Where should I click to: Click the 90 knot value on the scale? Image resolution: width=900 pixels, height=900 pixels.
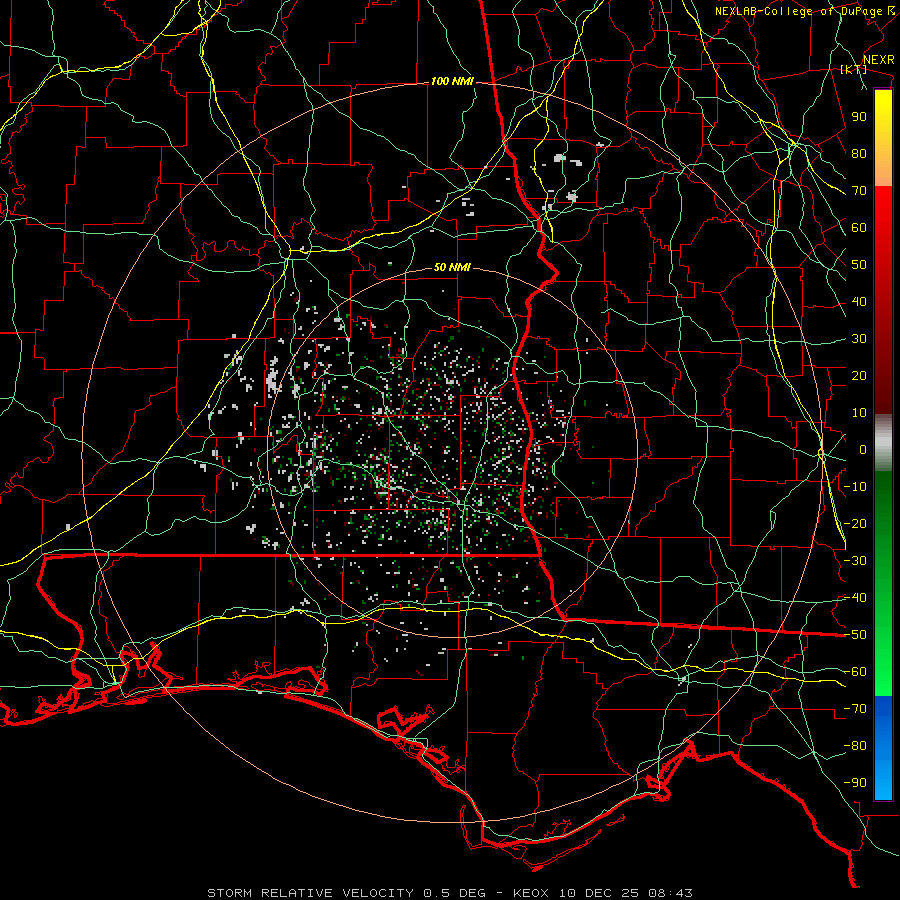[859, 117]
